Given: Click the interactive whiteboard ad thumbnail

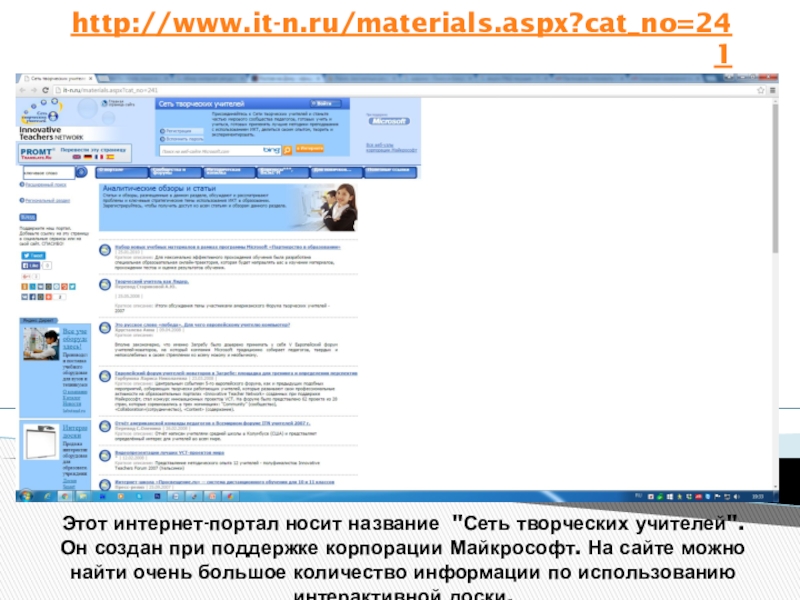Looking at the screenshot, I should 41,441.
